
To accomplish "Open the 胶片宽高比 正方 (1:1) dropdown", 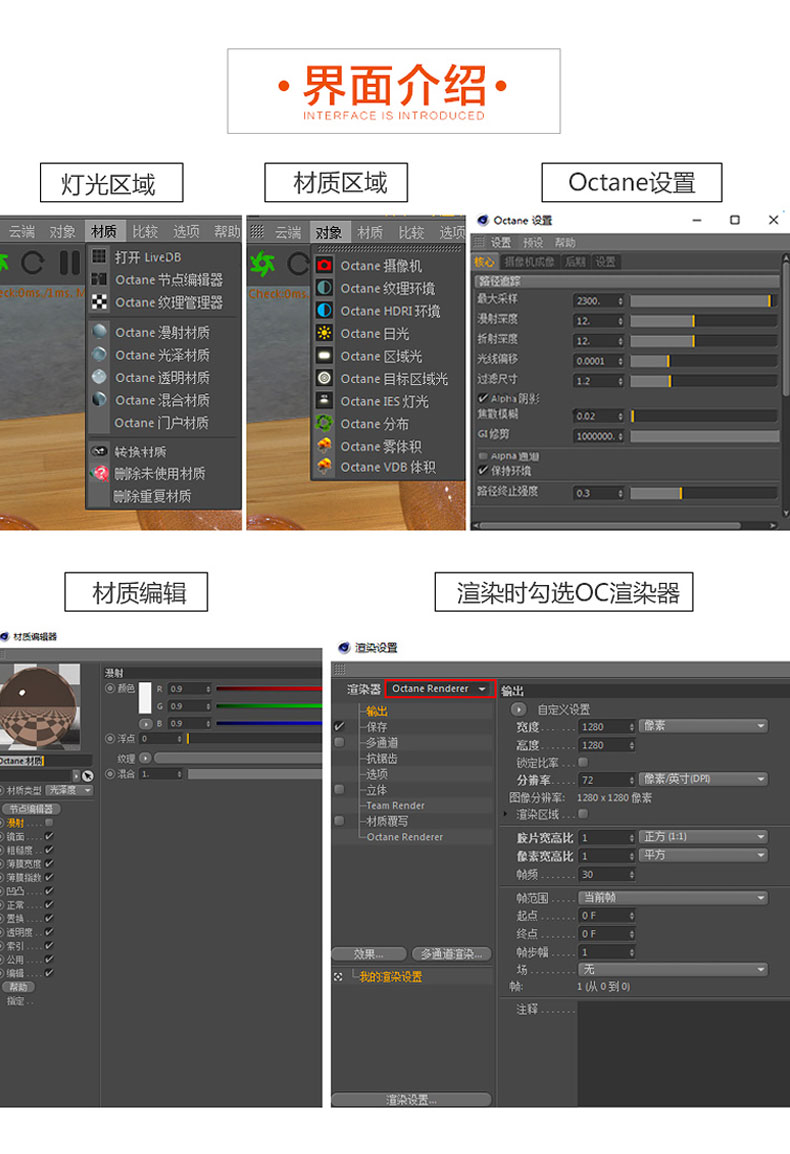I will pyautogui.click(x=703, y=837).
